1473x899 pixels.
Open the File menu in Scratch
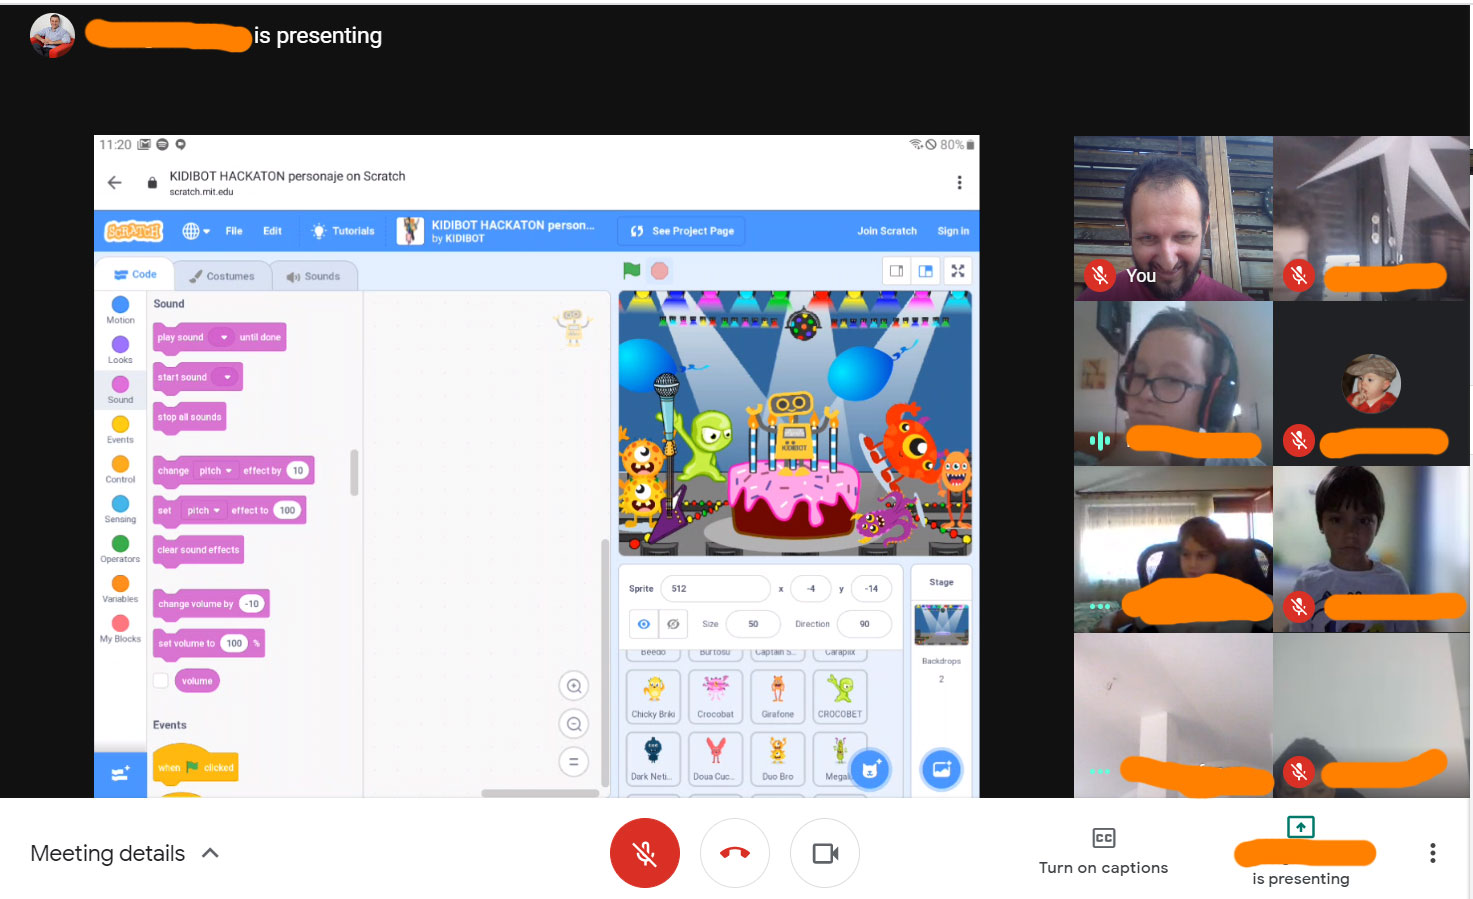pos(234,231)
